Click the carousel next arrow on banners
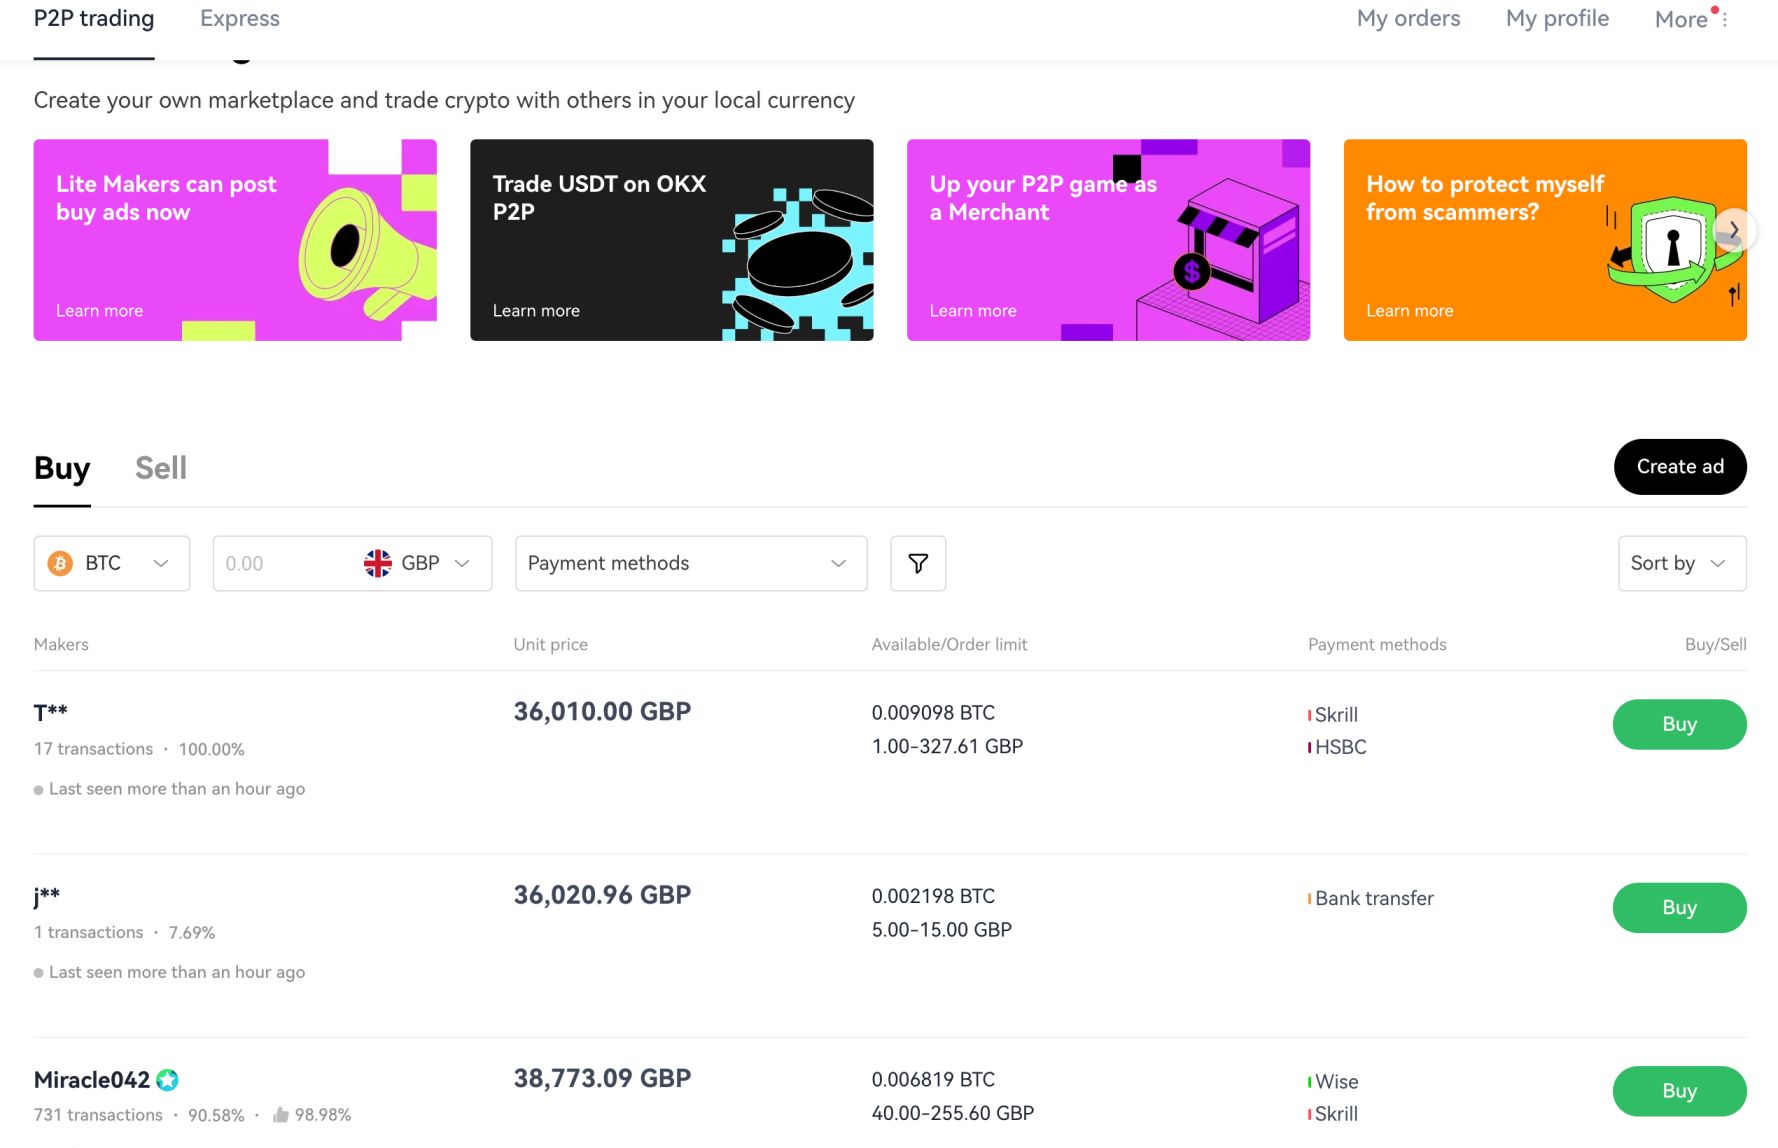Viewport: 1778px width, 1148px height. [1734, 230]
